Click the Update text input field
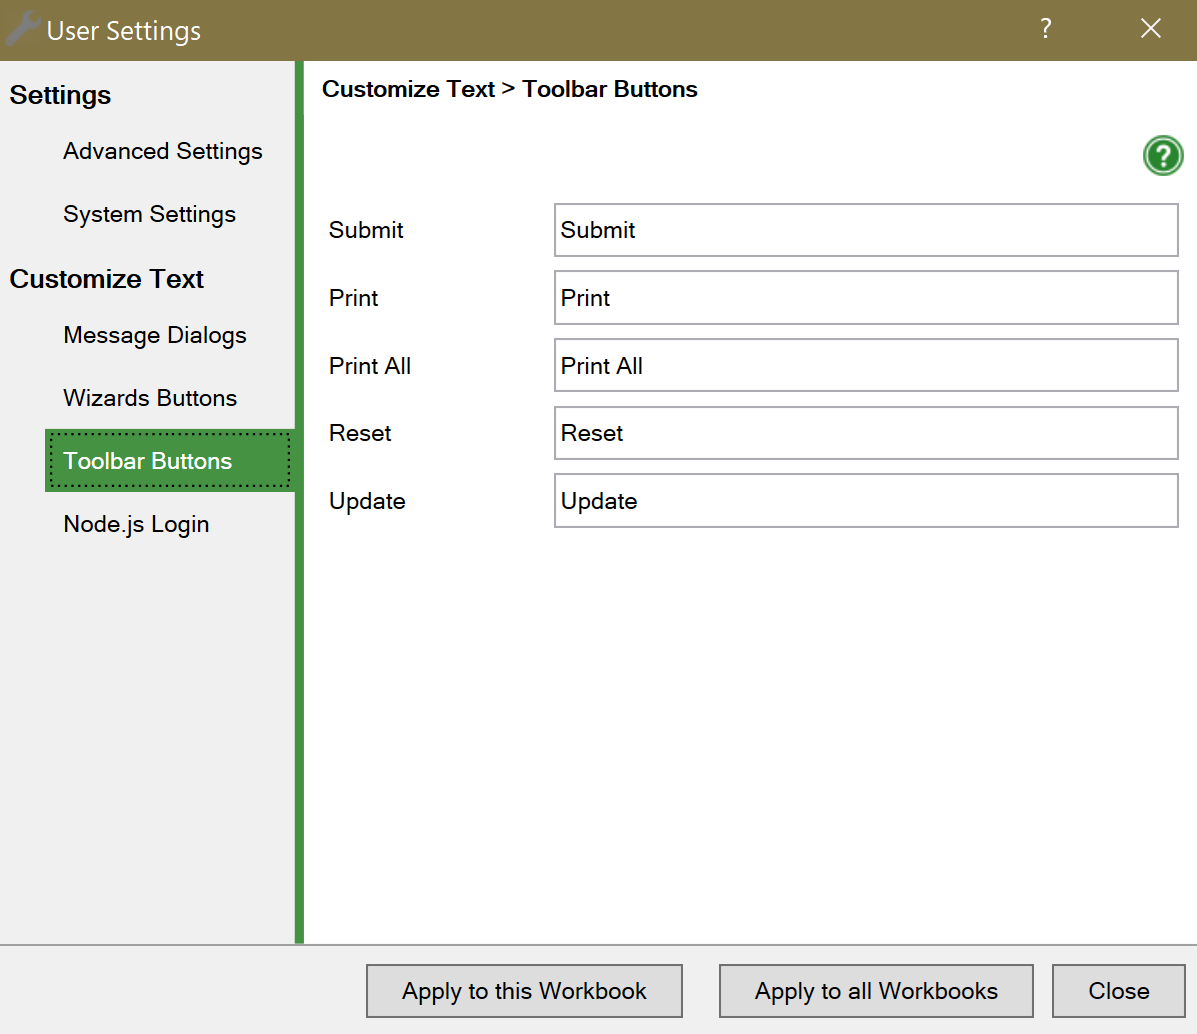 click(x=866, y=501)
